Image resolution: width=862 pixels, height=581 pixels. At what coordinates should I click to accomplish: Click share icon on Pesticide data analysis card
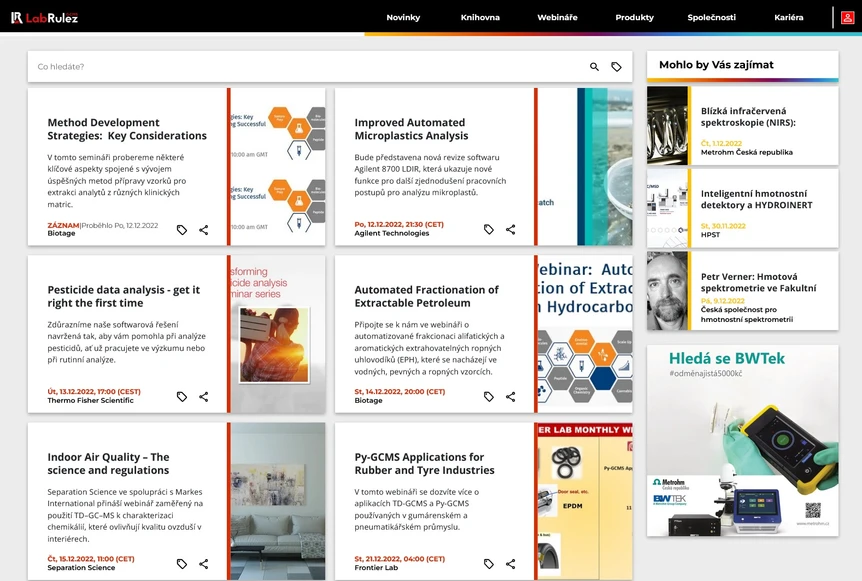coord(204,396)
